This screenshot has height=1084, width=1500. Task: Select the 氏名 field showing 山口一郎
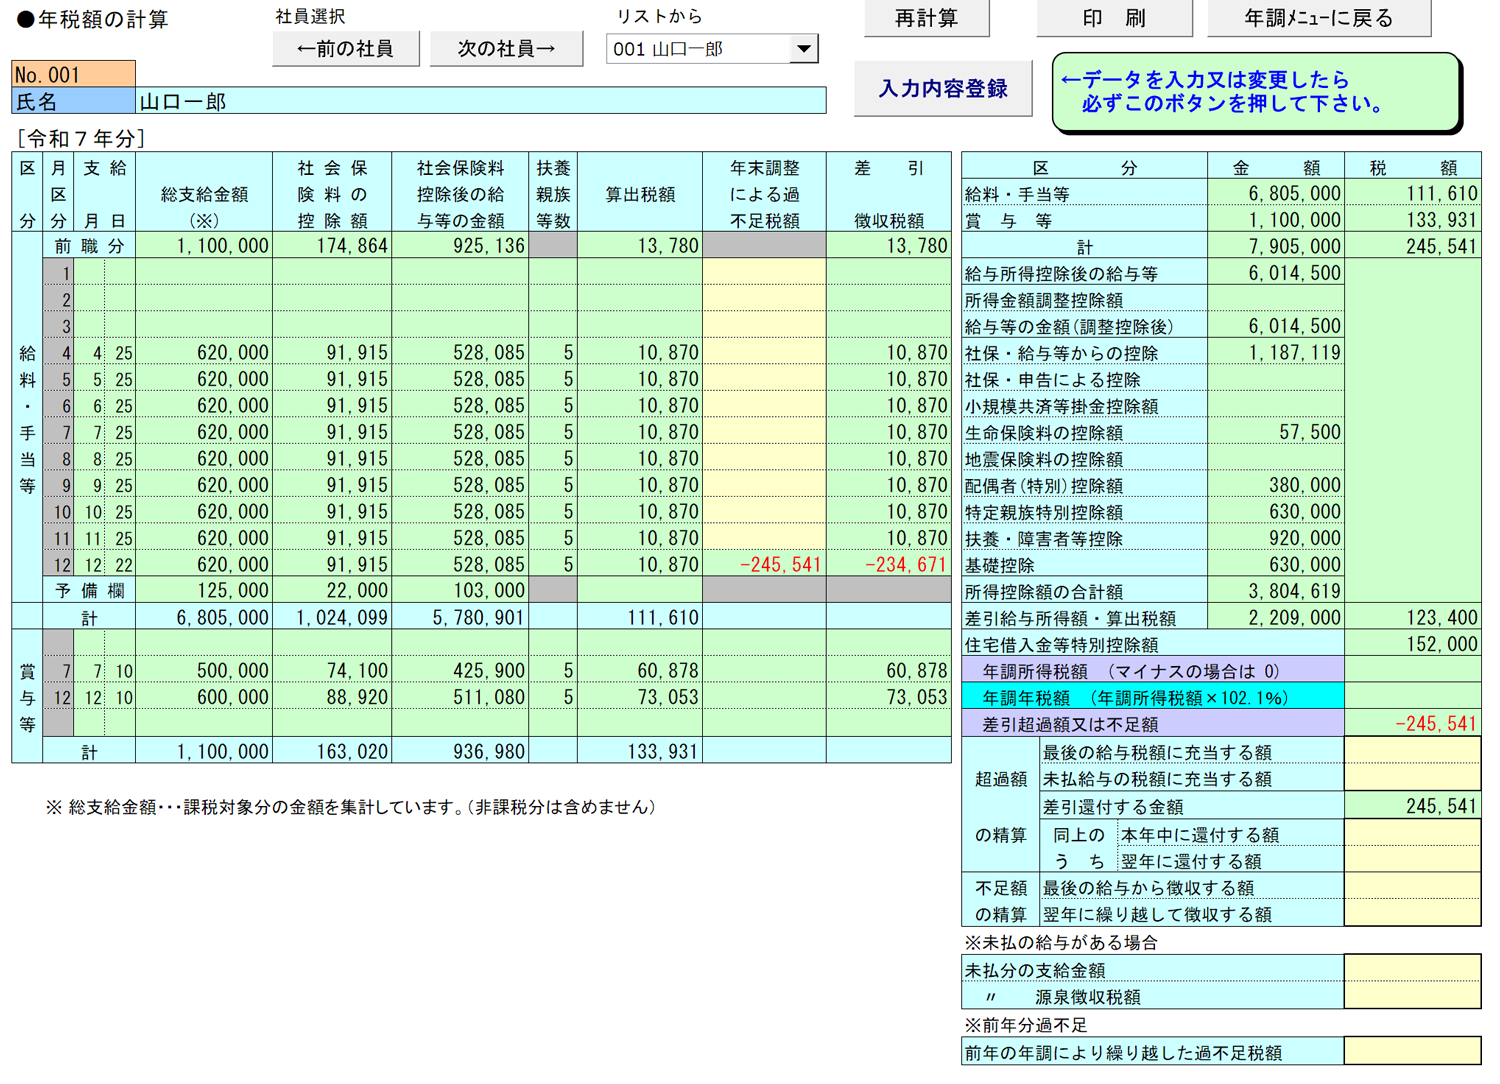point(480,102)
